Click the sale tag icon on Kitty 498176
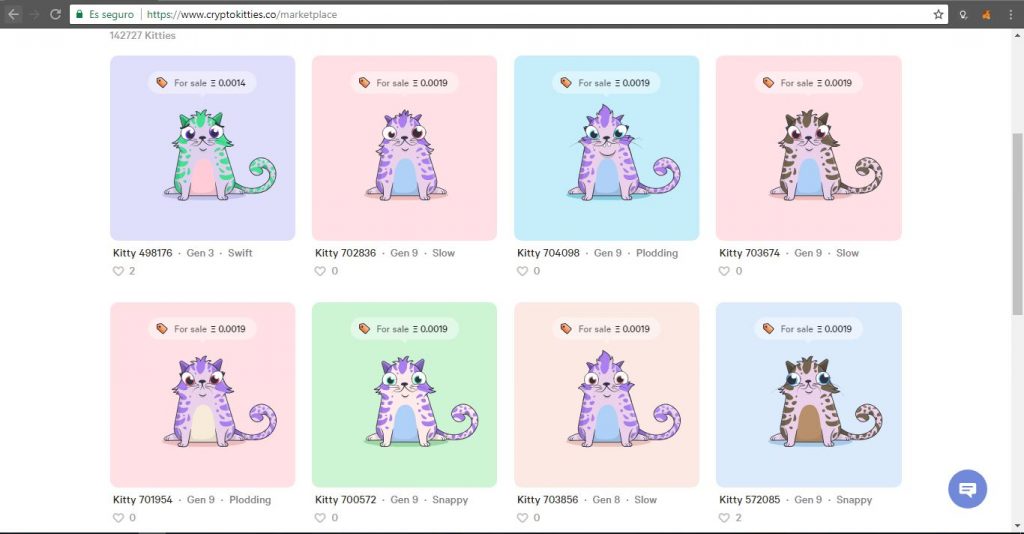The width and height of the screenshot is (1024, 534). pyautogui.click(x=162, y=83)
